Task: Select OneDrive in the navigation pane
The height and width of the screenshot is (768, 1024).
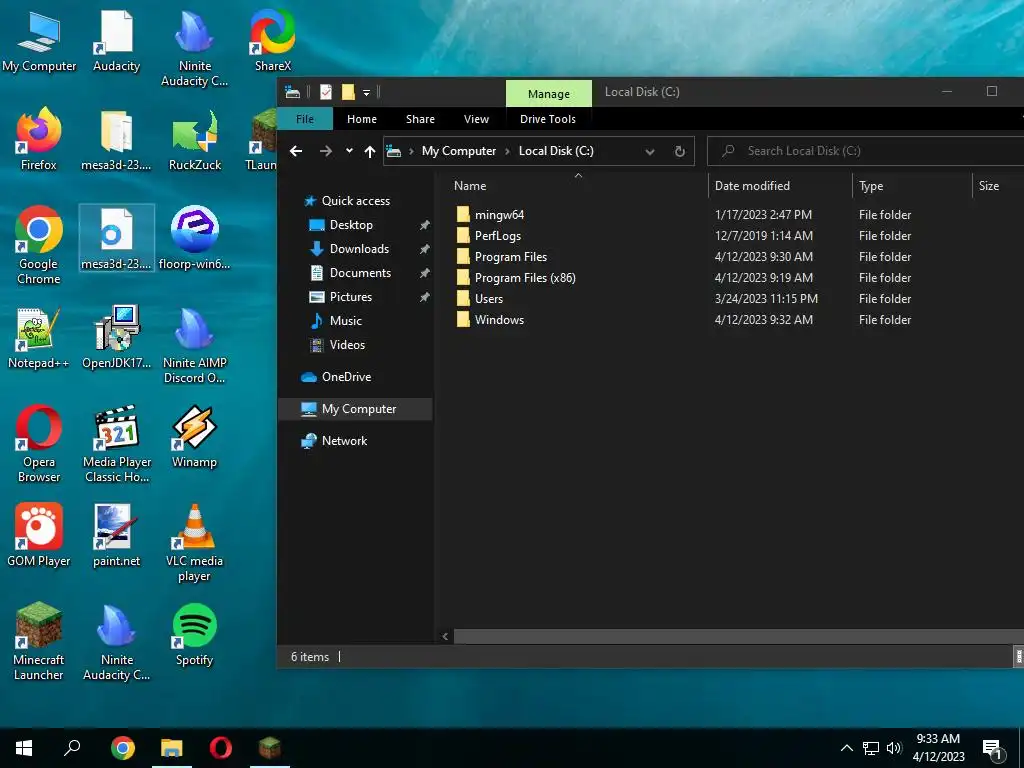Action: [x=346, y=377]
